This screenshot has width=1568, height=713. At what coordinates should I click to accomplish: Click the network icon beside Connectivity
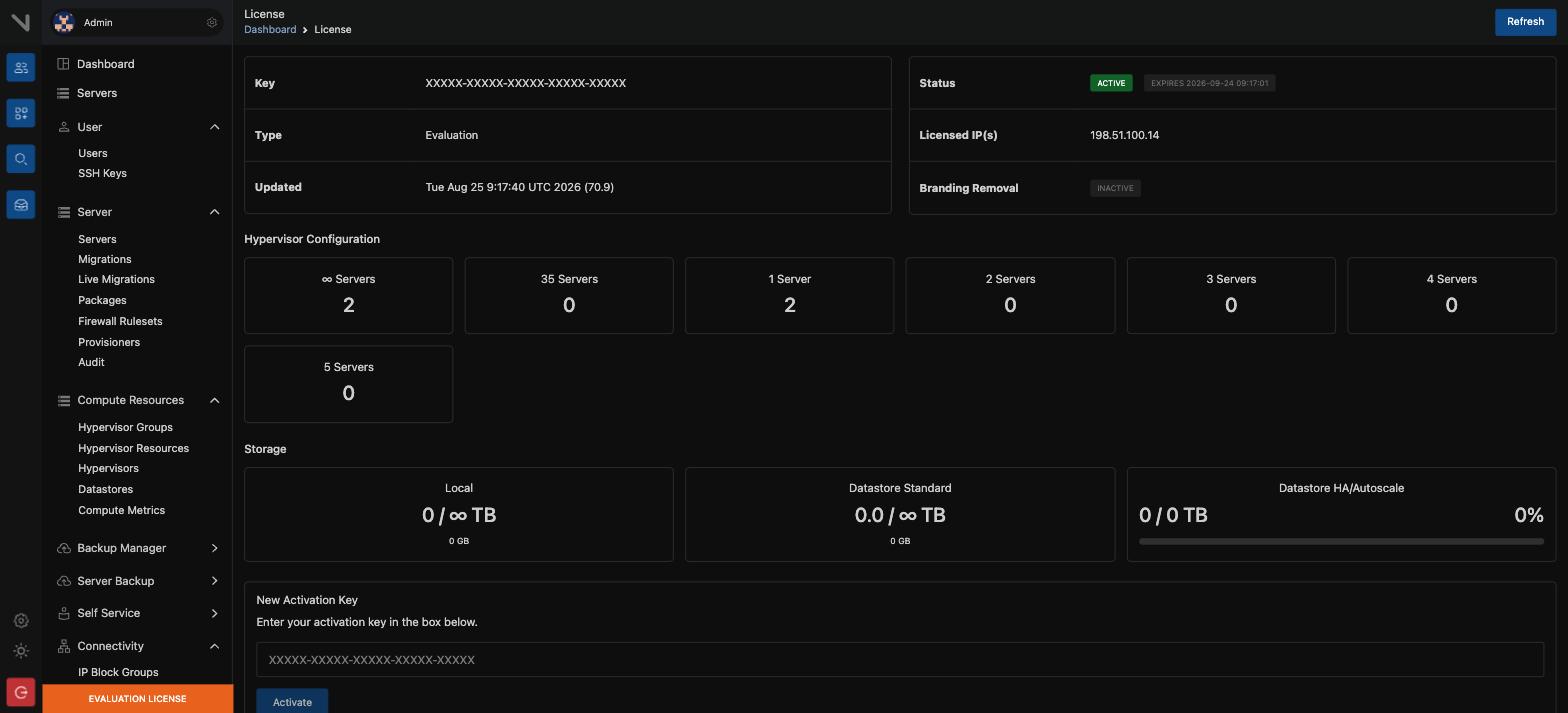click(63, 646)
